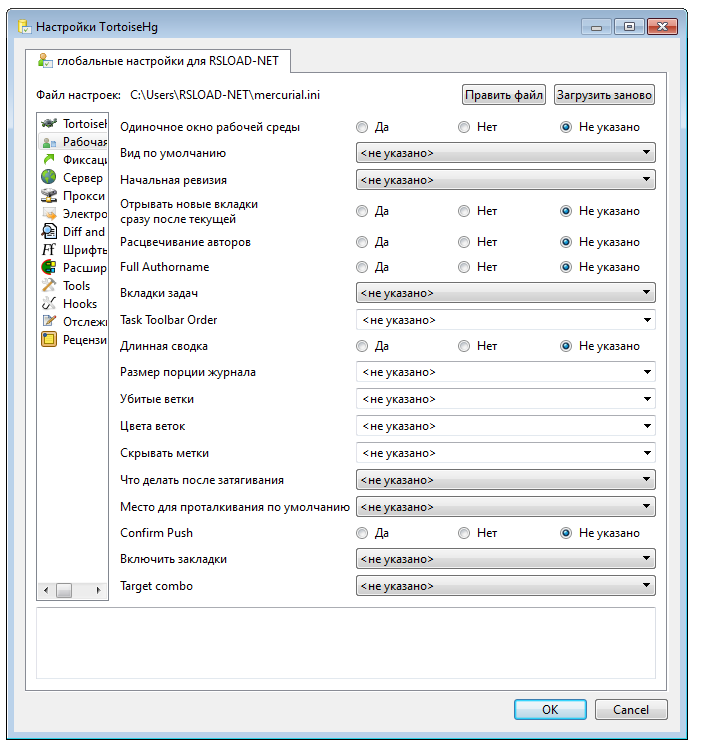This screenshot has height=746, width=705.
Task: Select the Diff and item in the settings list
Action: [73, 232]
